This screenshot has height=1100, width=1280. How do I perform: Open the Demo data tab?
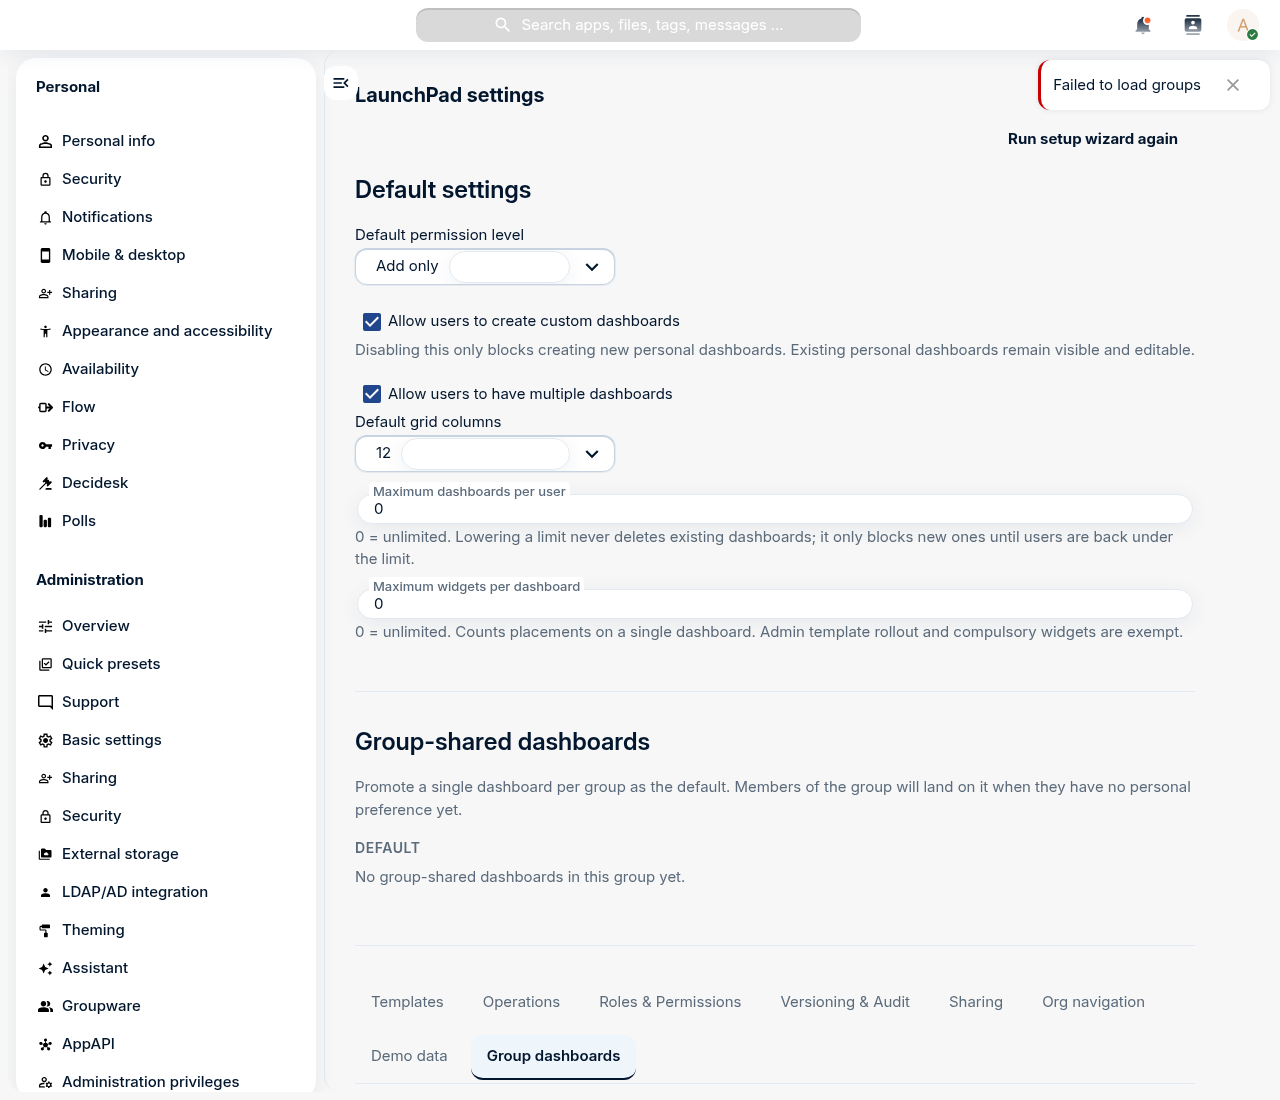pos(409,1056)
